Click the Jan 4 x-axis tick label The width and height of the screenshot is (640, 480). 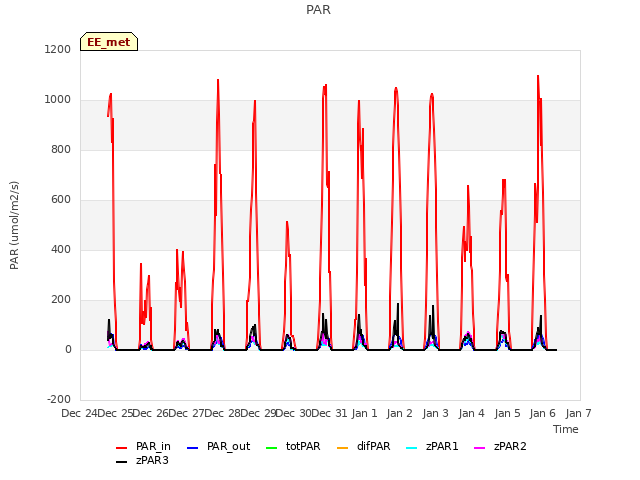(471, 413)
